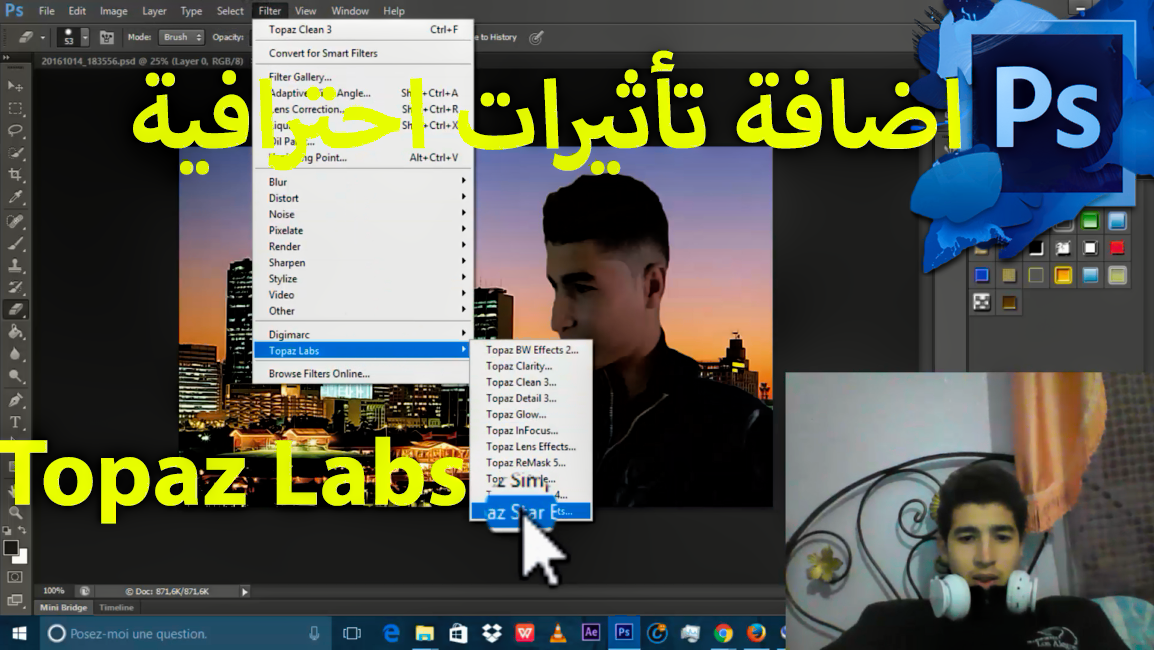Image resolution: width=1154 pixels, height=650 pixels.
Task: Open the brush panel toggle icon
Action: pos(107,37)
